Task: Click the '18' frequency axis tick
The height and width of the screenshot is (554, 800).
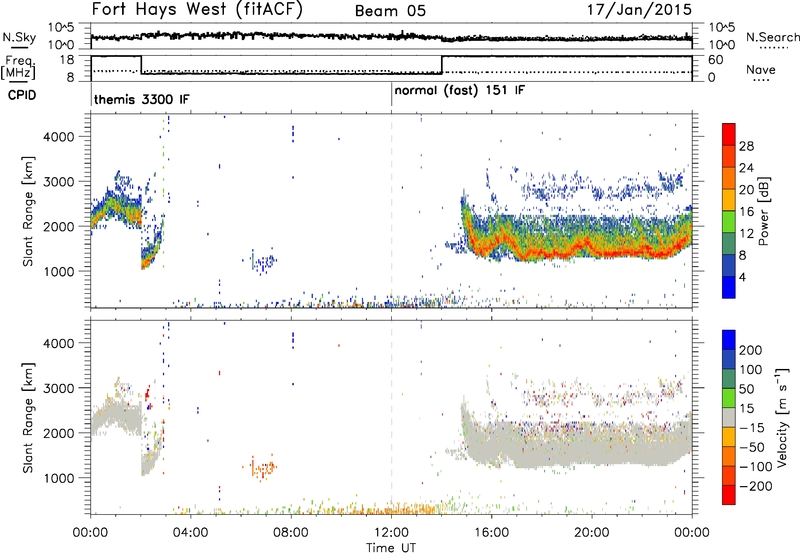Action: (x=67, y=59)
